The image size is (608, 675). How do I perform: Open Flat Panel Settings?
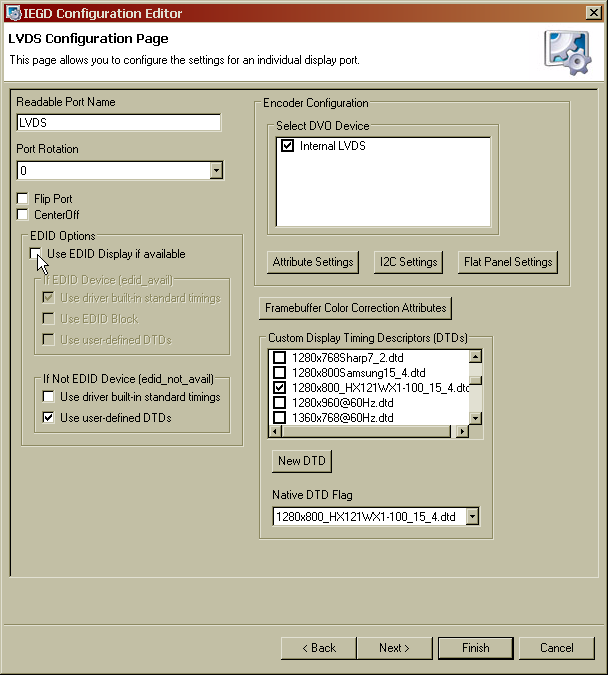click(508, 262)
